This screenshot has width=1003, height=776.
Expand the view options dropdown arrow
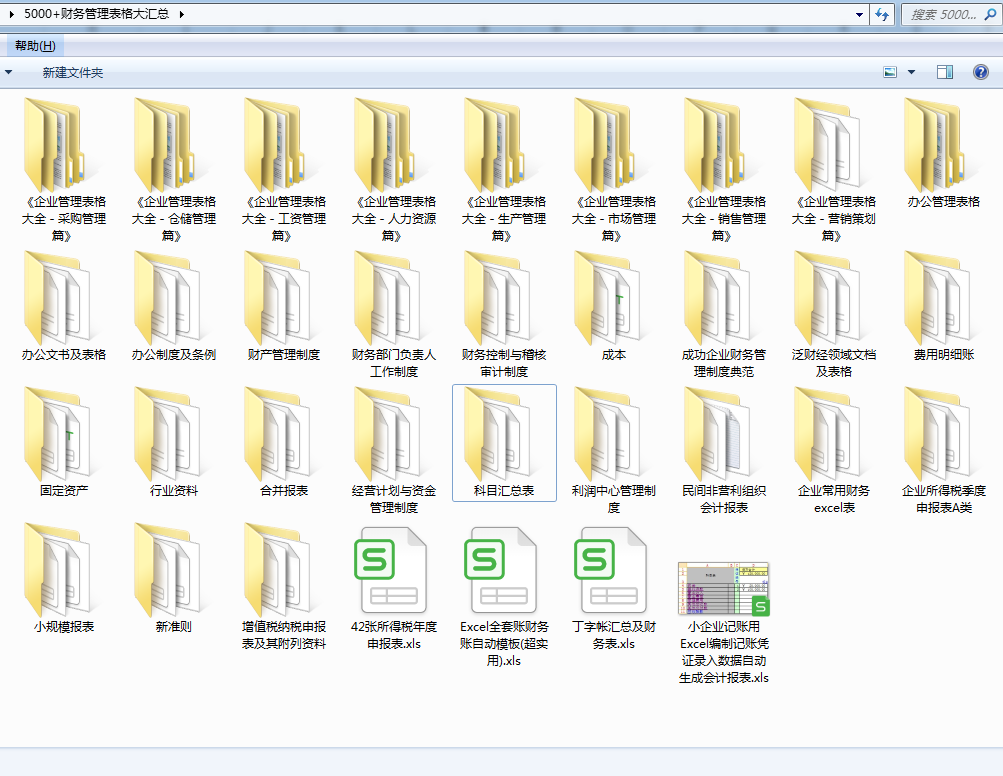(912, 72)
